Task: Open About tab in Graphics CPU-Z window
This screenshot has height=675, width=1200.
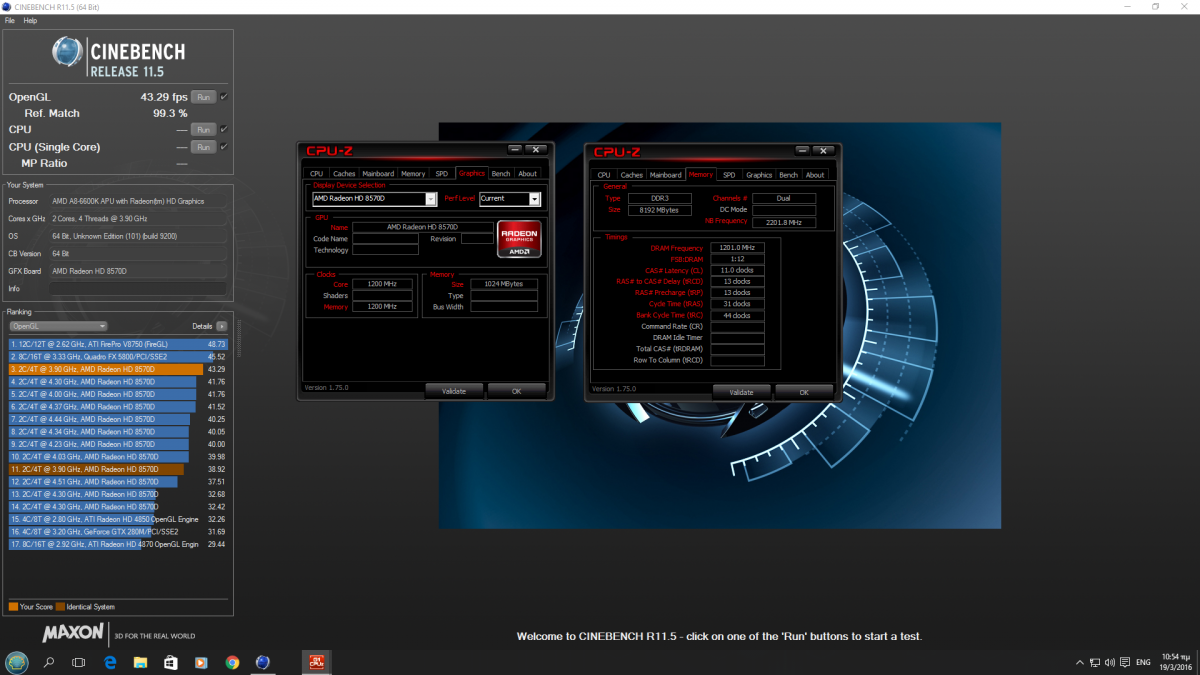Action: click(528, 174)
